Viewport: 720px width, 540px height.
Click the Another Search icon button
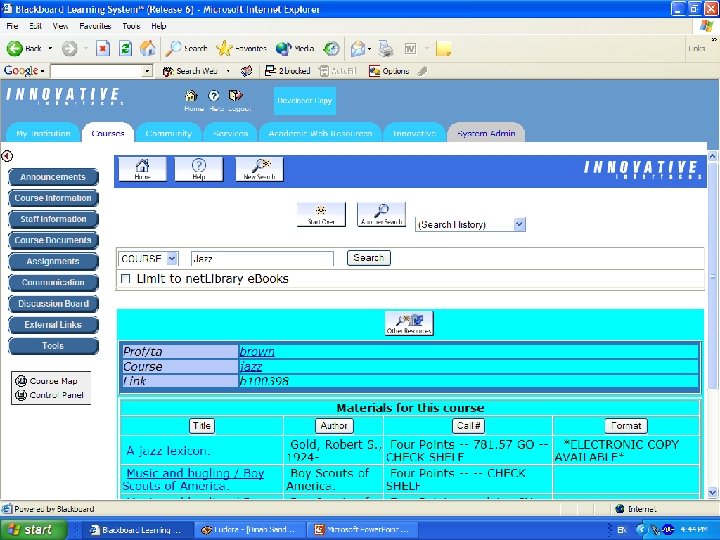381,214
